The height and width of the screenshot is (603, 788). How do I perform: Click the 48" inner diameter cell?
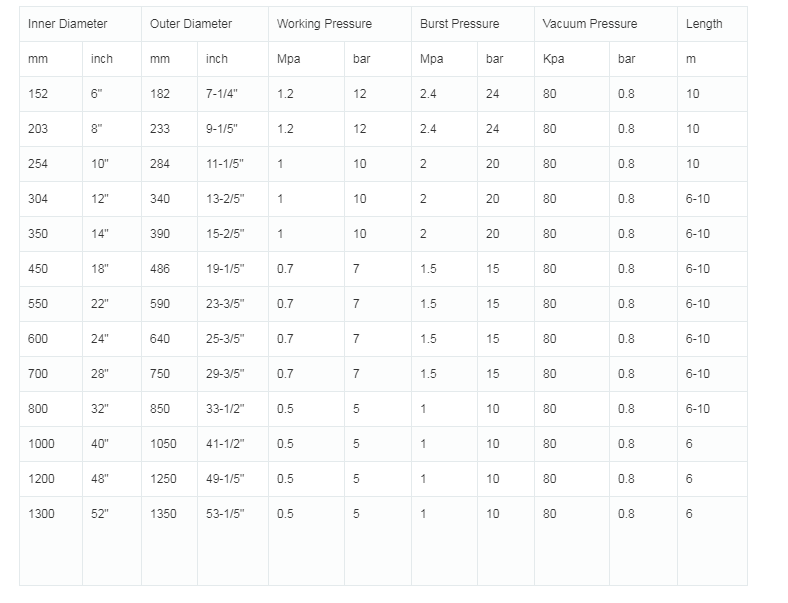click(x=99, y=479)
